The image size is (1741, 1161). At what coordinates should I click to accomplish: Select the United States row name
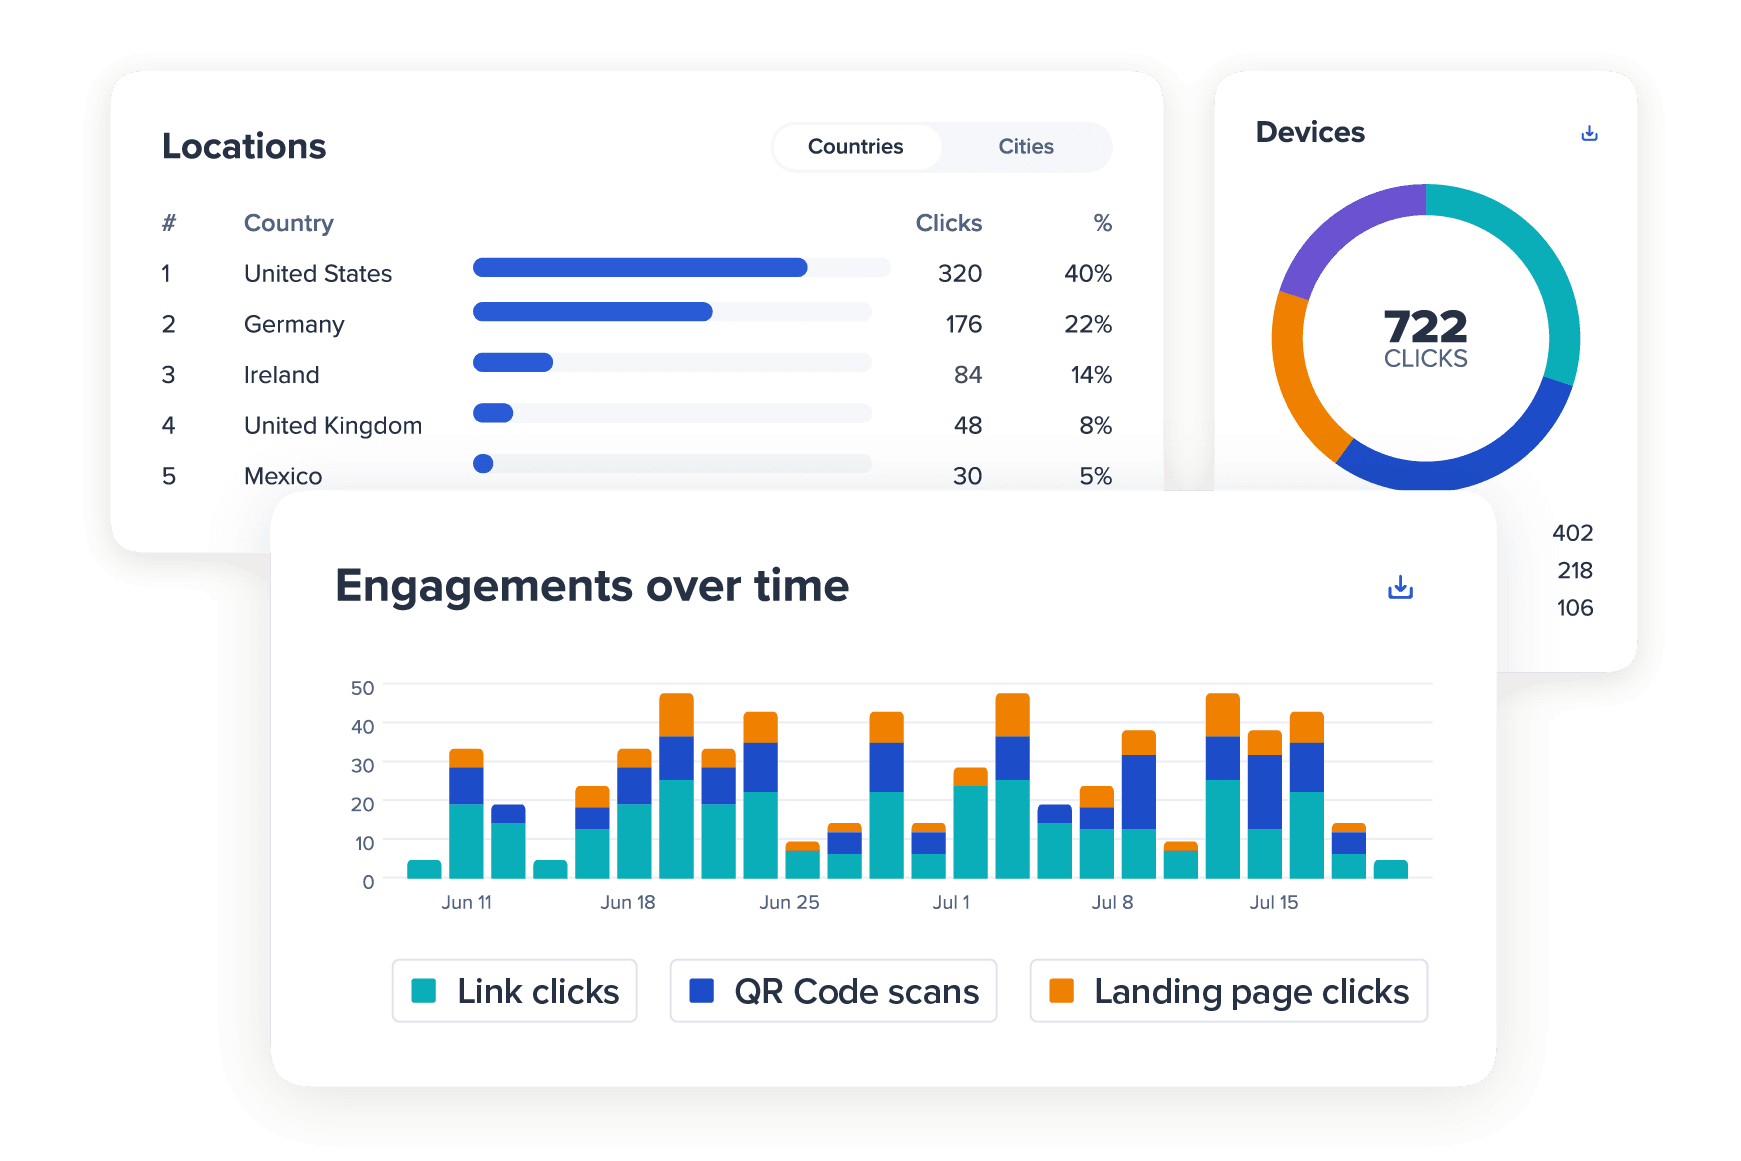click(318, 274)
